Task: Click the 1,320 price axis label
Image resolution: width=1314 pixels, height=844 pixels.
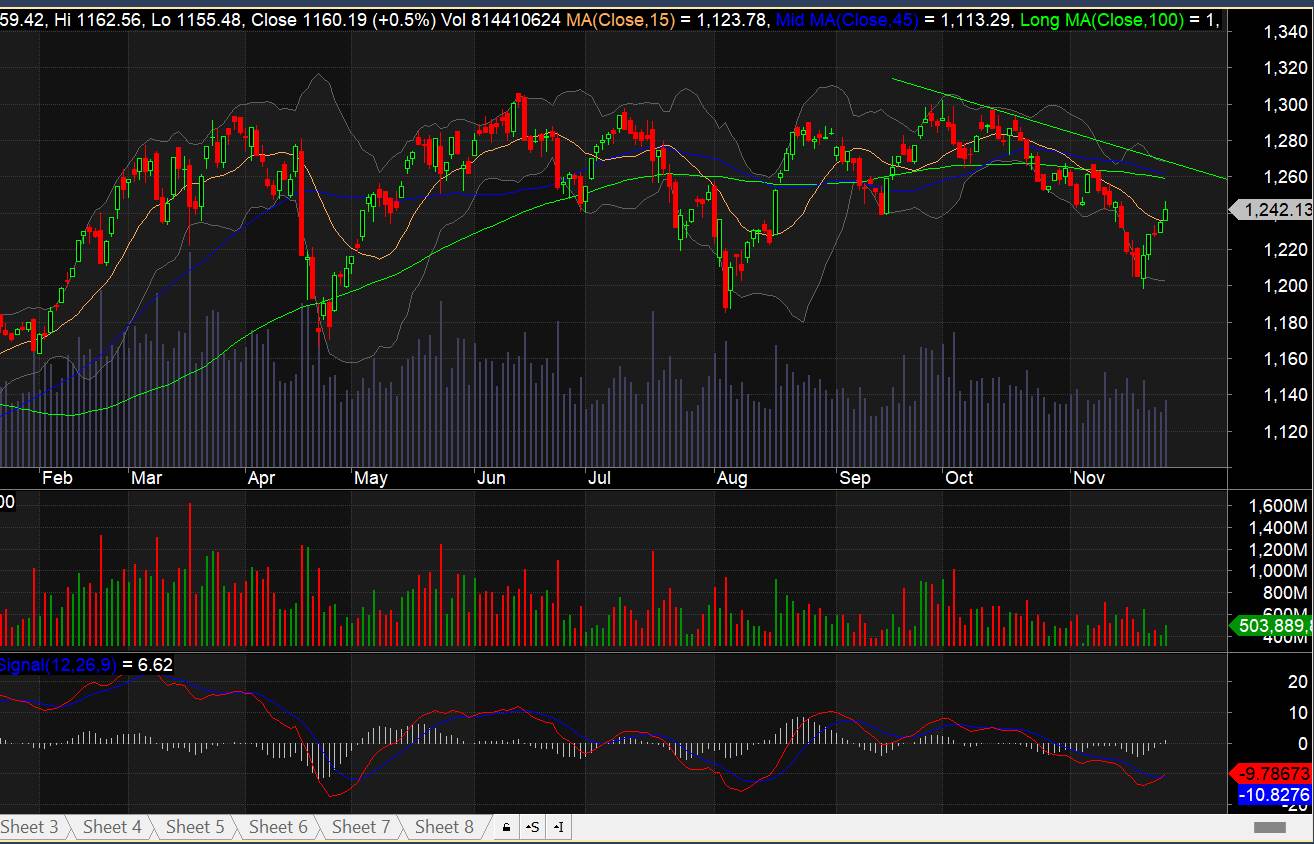Action: point(1285,68)
